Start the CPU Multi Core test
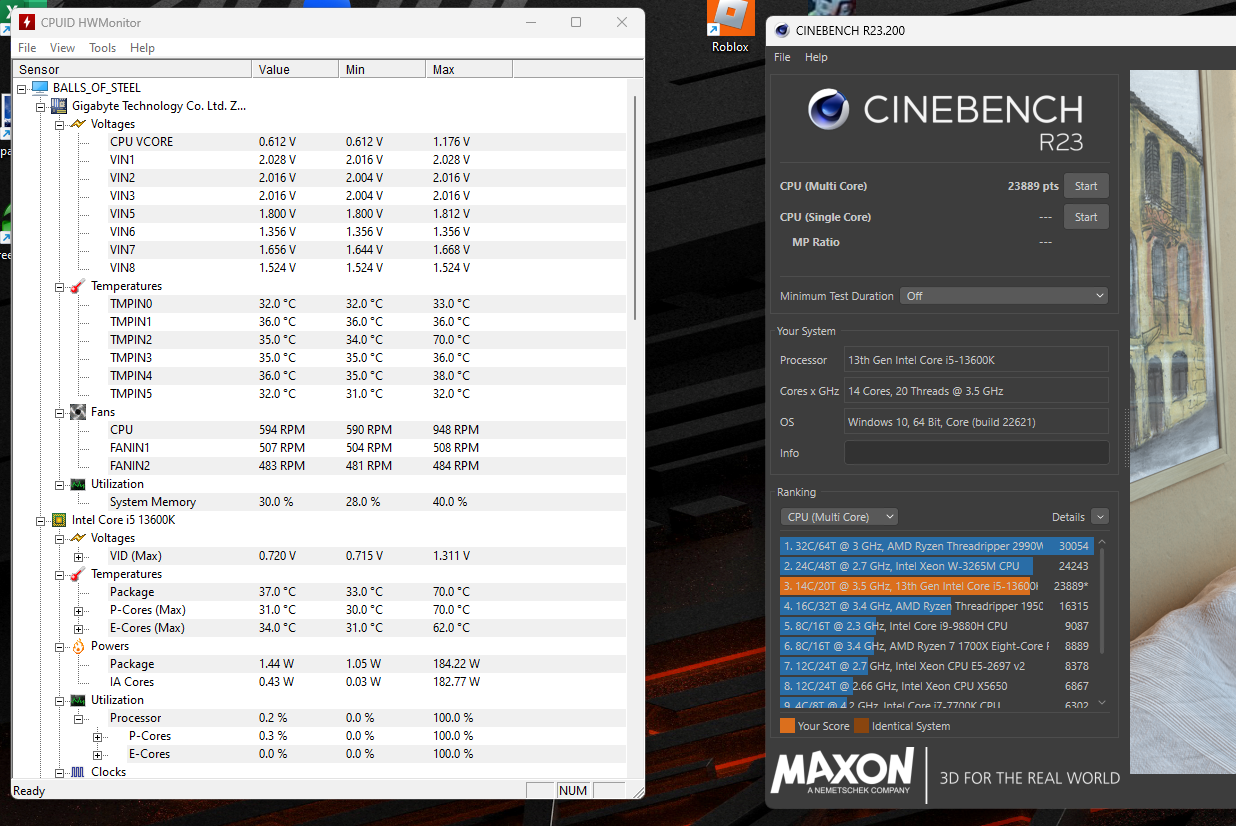The width and height of the screenshot is (1236, 826). click(1086, 186)
